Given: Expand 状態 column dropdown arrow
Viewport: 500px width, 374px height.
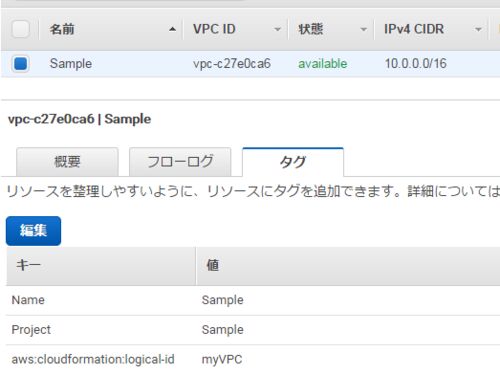Looking at the screenshot, I should pyautogui.click(x=364, y=29).
